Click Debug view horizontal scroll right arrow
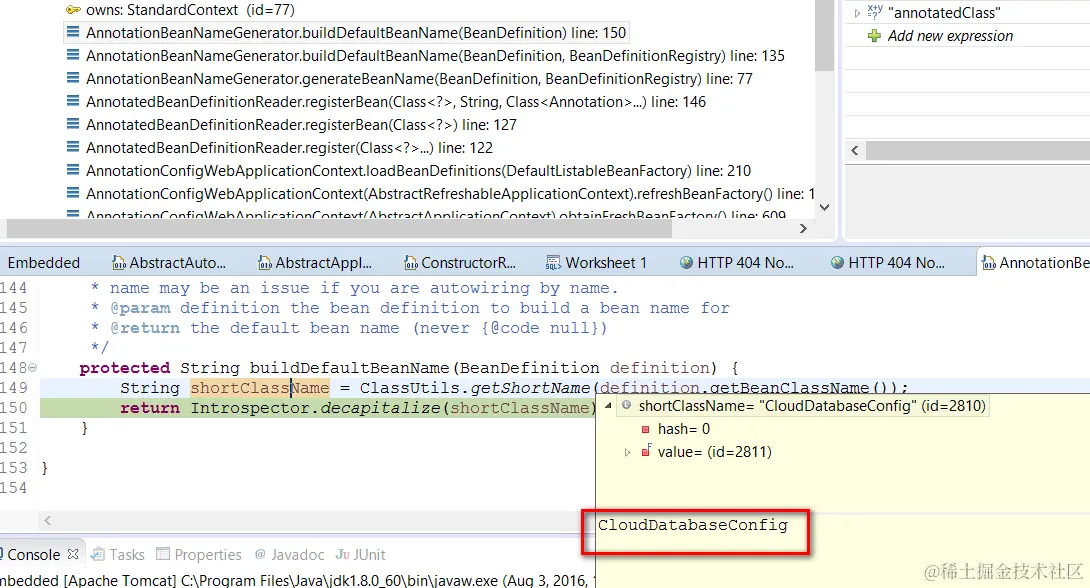Viewport: 1090px width, 588px height. [803, 228]
